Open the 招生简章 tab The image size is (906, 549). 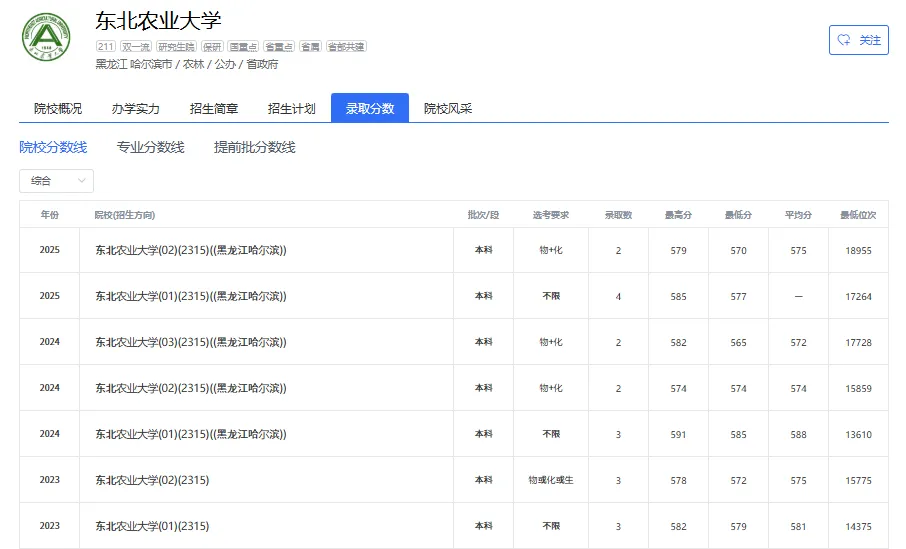(x=214, y=109)
